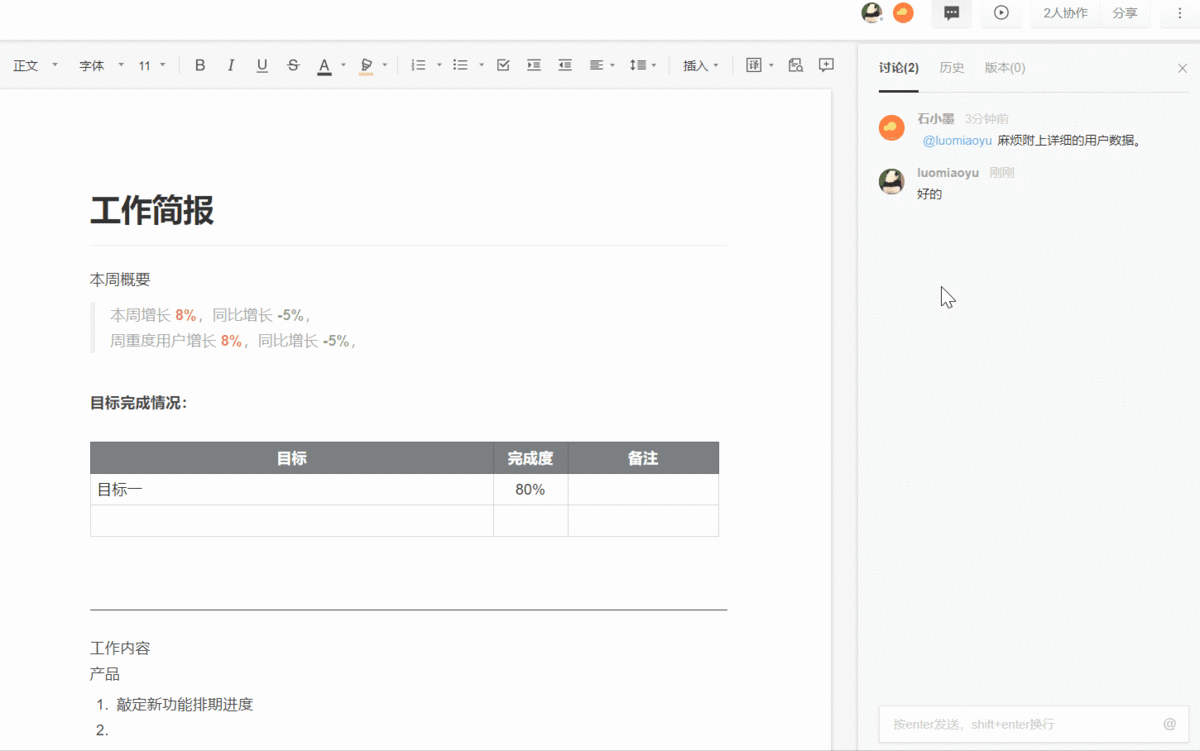Decrease the paragraph indent
The height and width of the screenshot is (751, 1200).
pyautogui.click(x=565, y=65)
